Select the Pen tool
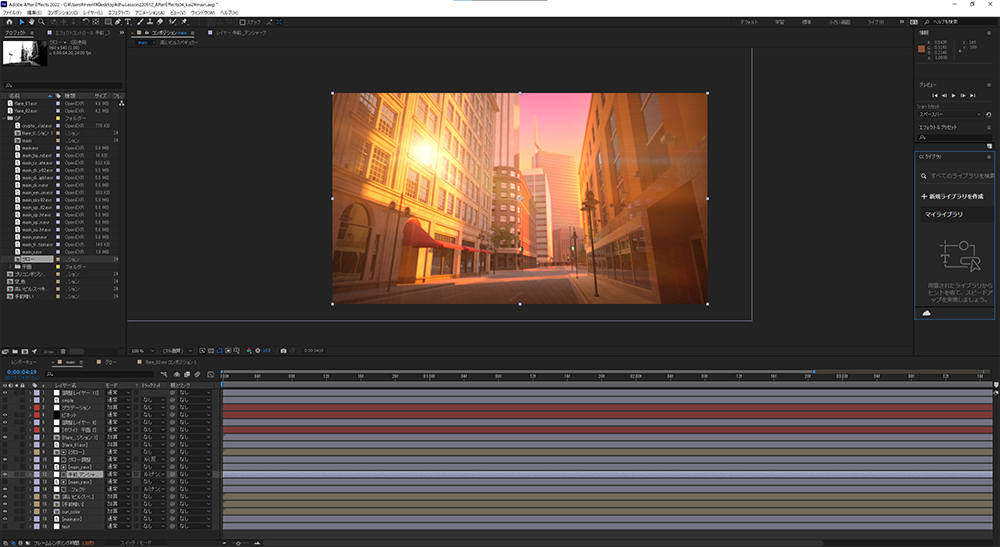1000x547 pixels. [x=118, y=22]
